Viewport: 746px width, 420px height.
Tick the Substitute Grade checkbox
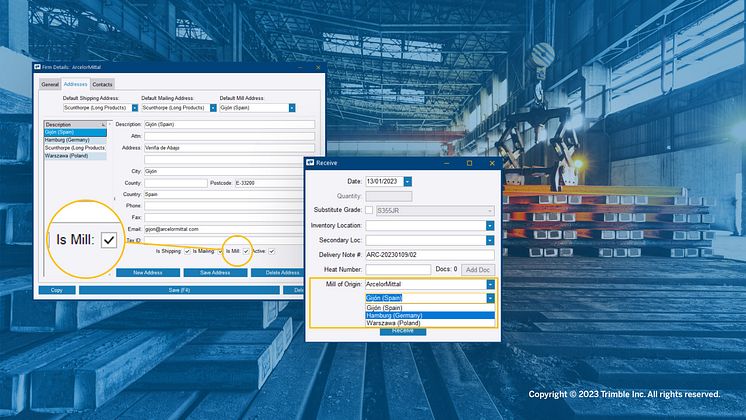coord(370,210)
